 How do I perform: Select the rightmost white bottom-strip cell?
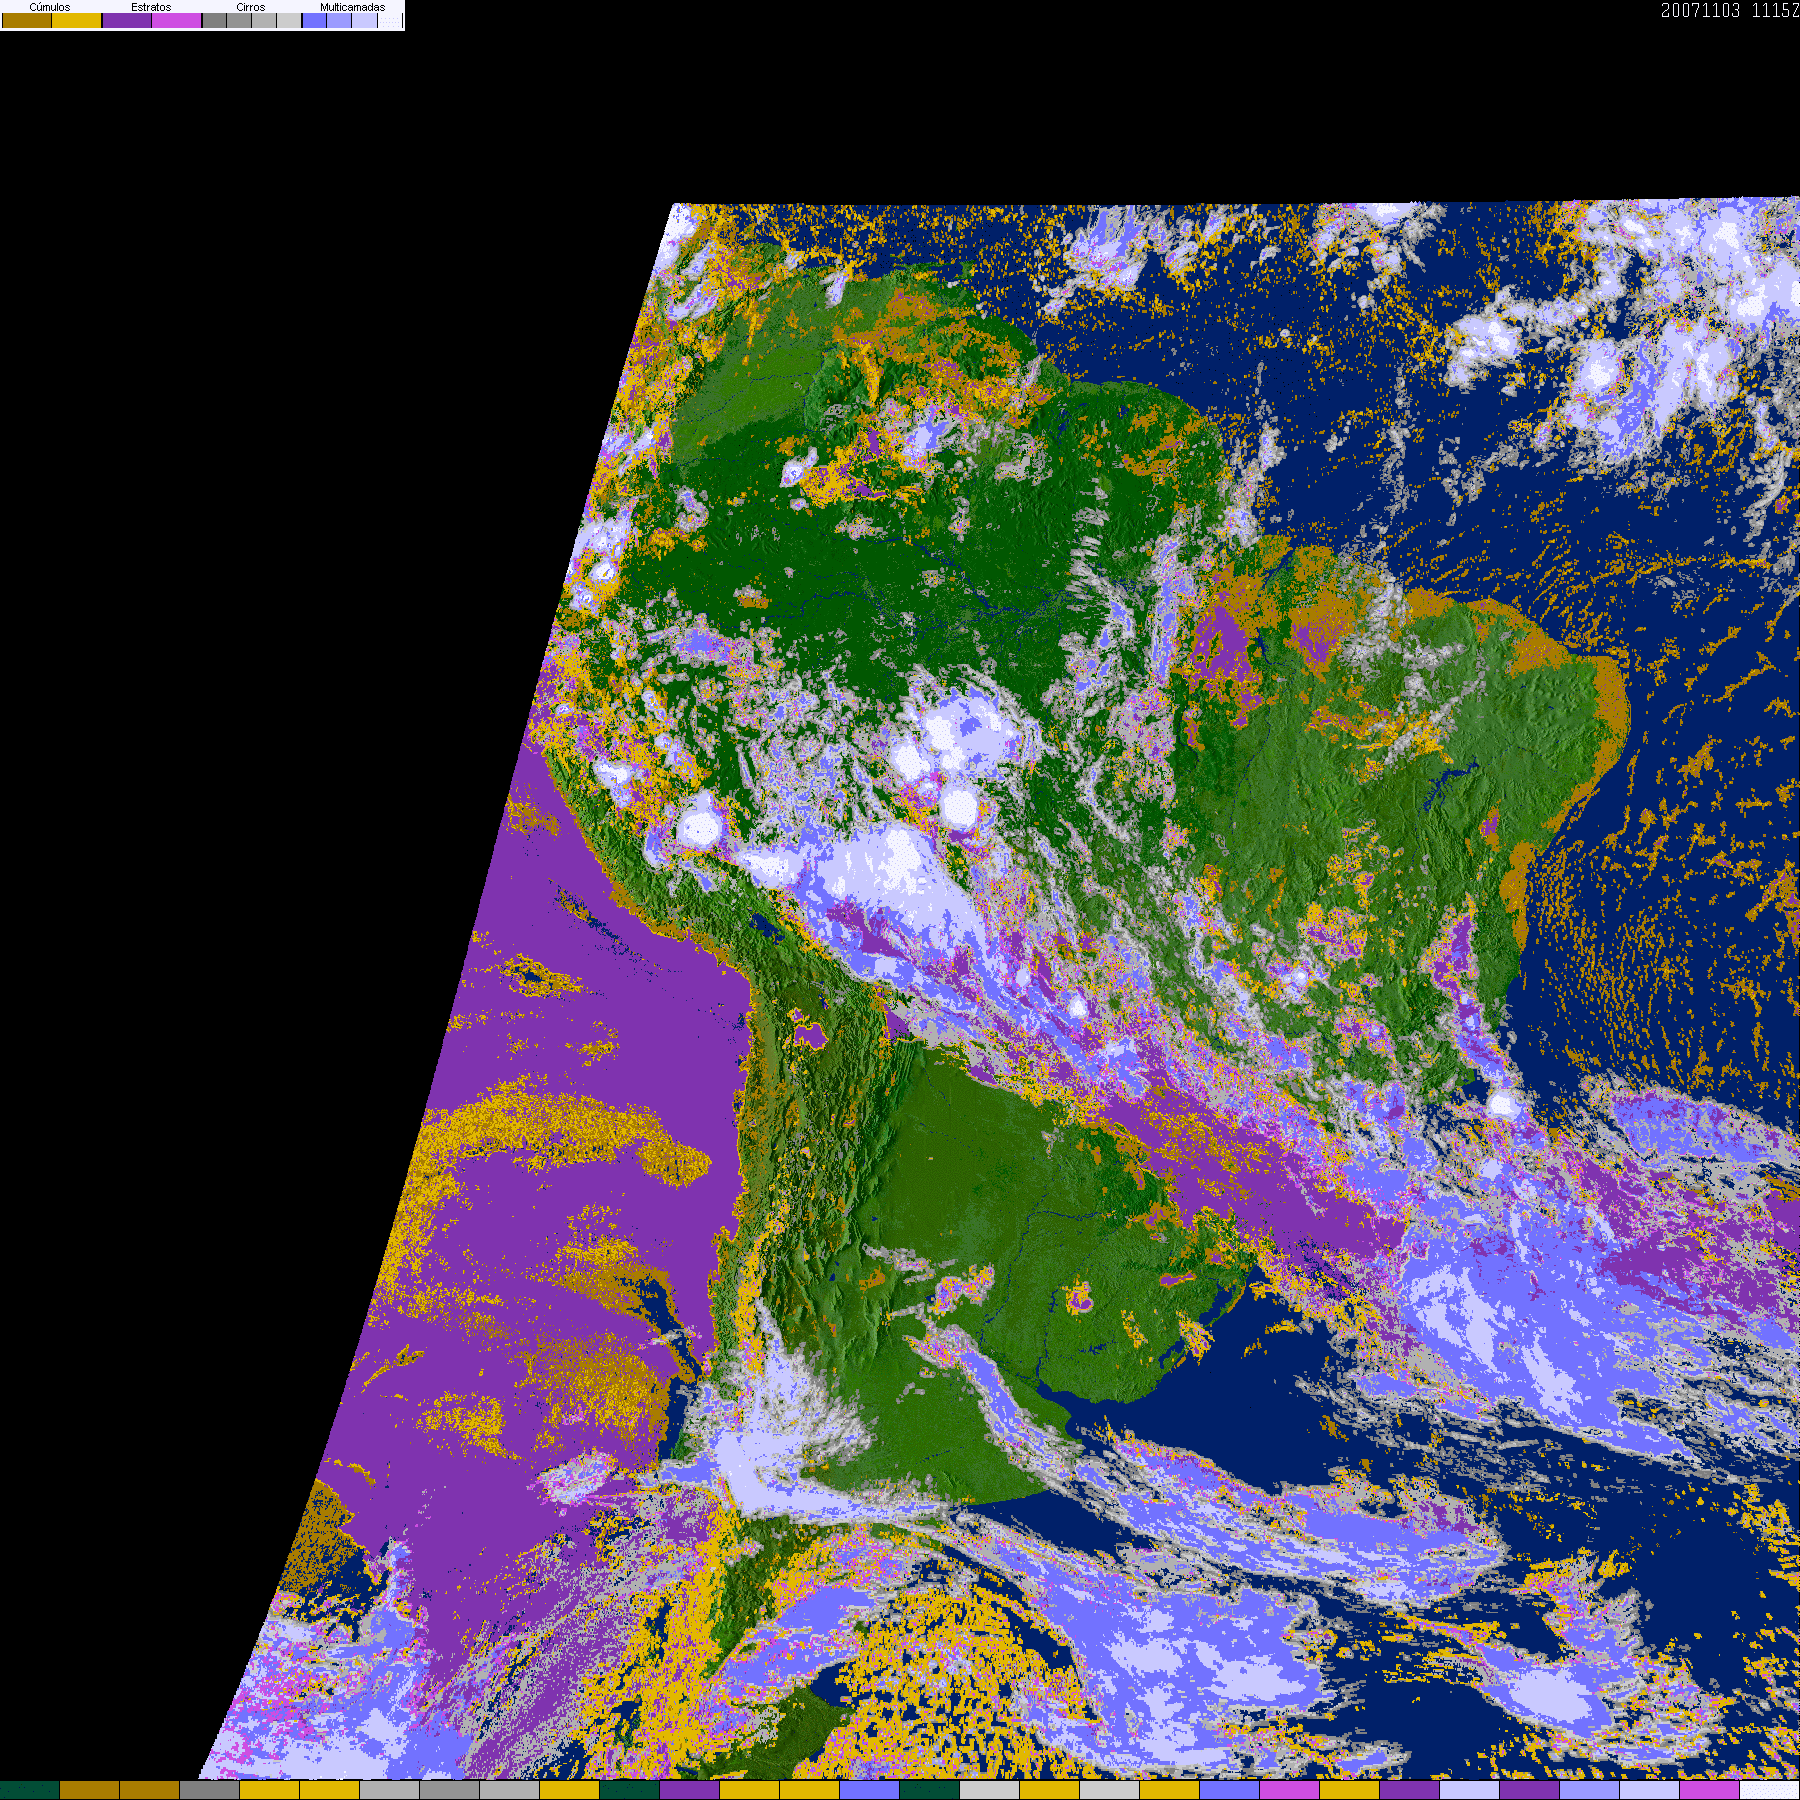[1770, 1790]
